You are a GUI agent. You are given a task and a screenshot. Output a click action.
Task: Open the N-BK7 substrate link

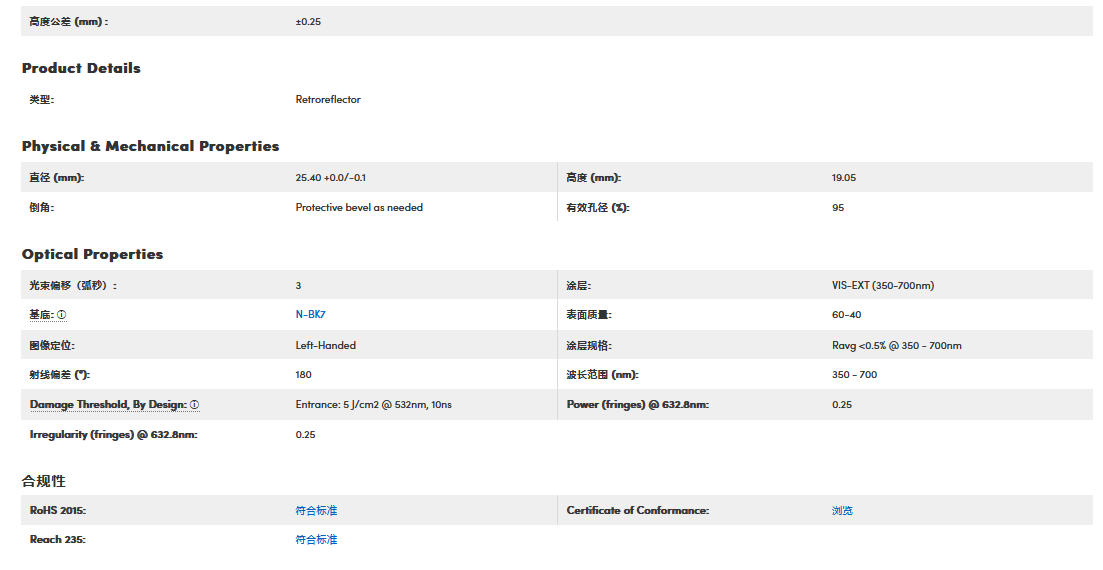(310, 315)
